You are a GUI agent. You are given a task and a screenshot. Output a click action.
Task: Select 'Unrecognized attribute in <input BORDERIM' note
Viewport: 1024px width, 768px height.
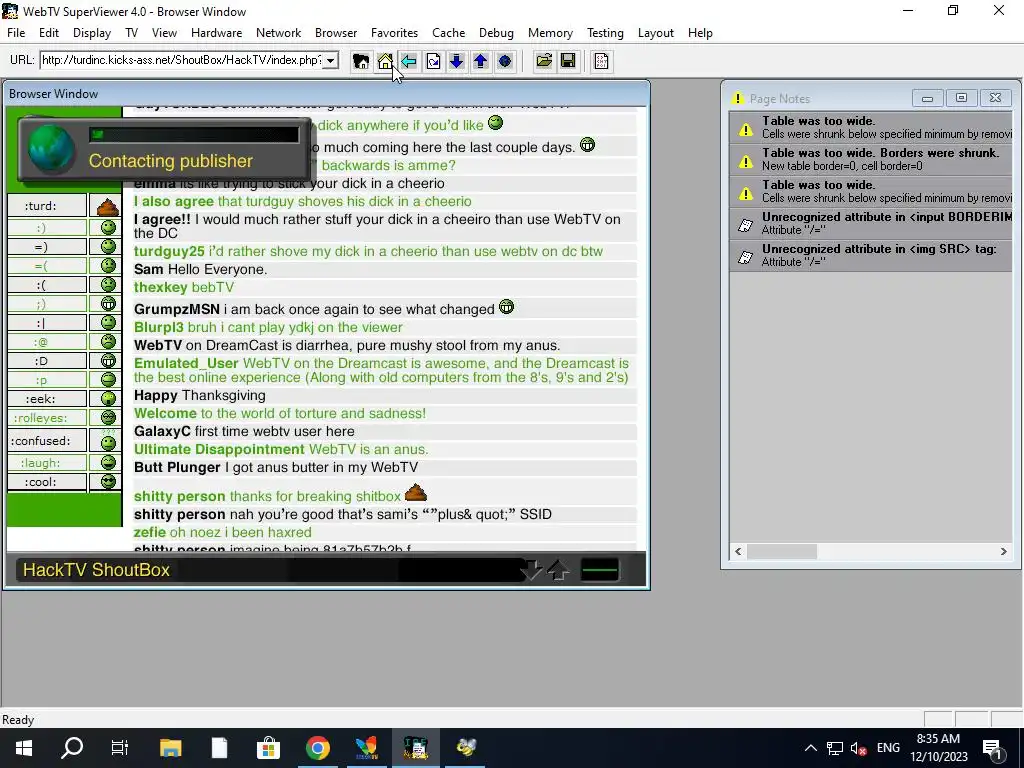(871, 223)
